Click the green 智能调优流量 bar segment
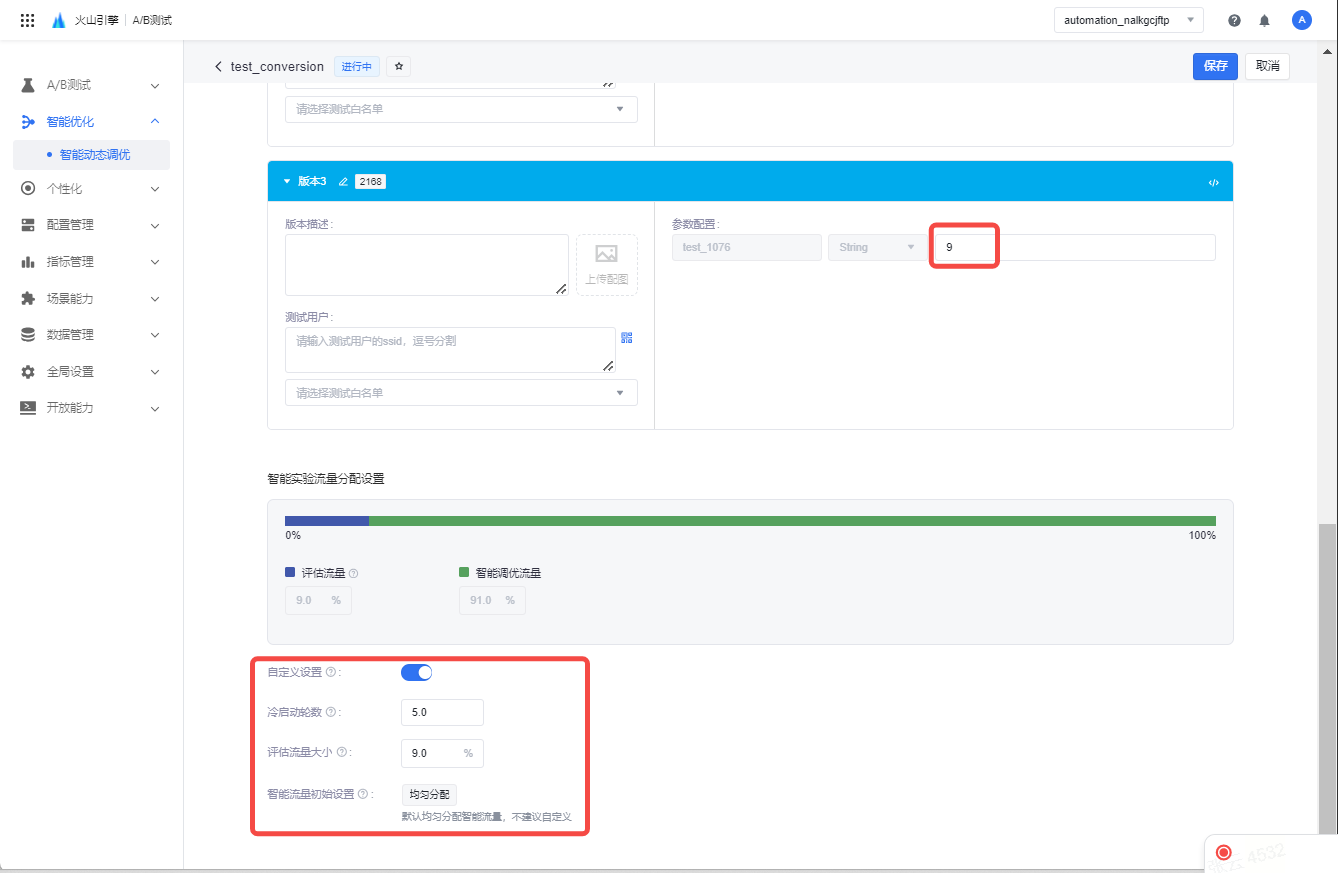Screen dimensions: 1338x873 (x=792, y=520)
